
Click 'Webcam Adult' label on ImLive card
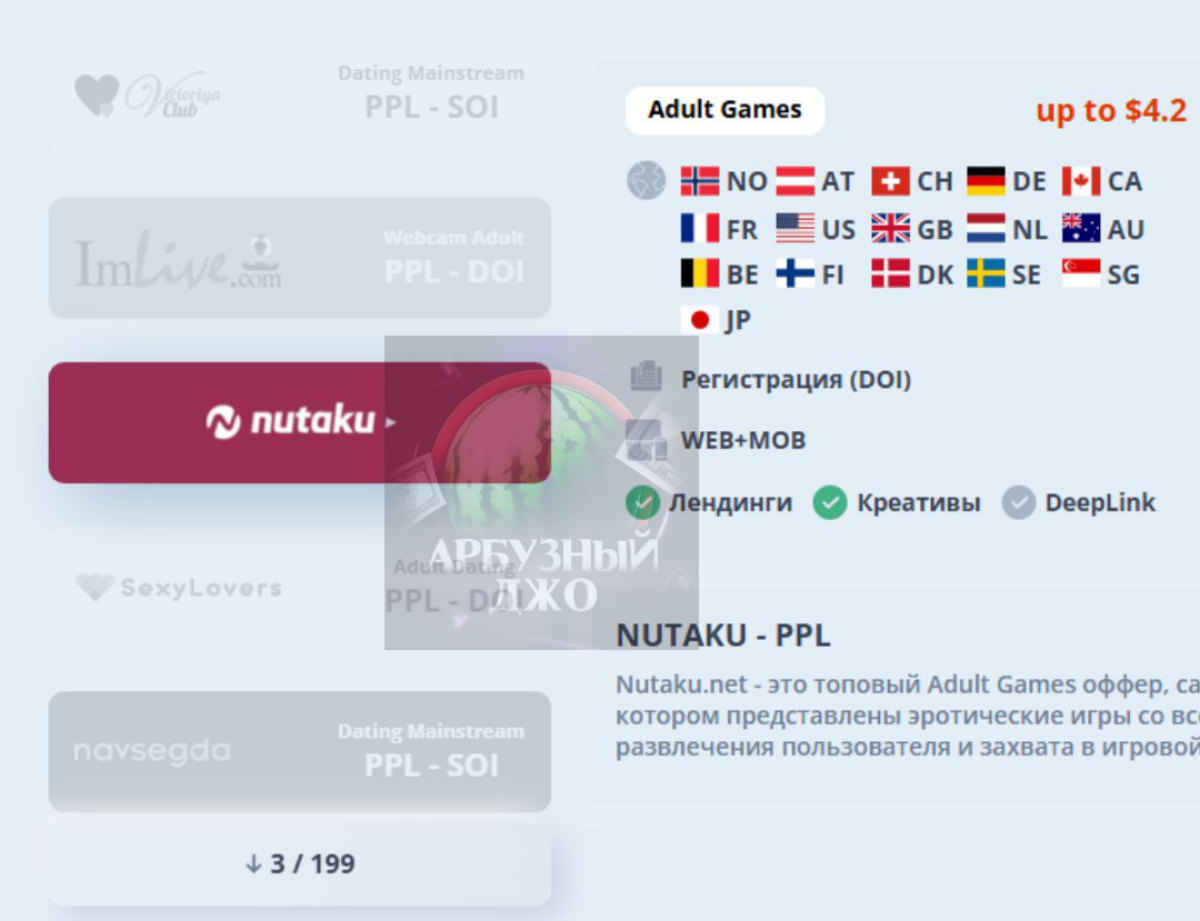(454, 238)
